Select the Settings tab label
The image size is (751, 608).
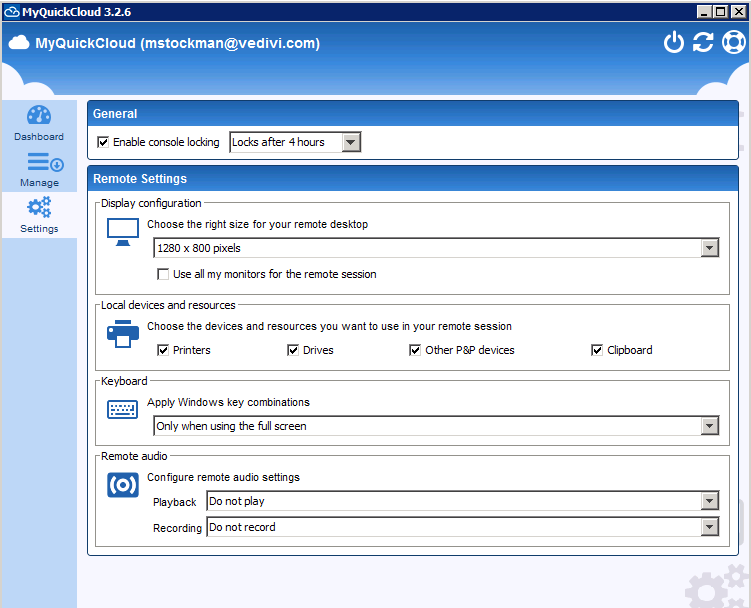click(39, 229)
